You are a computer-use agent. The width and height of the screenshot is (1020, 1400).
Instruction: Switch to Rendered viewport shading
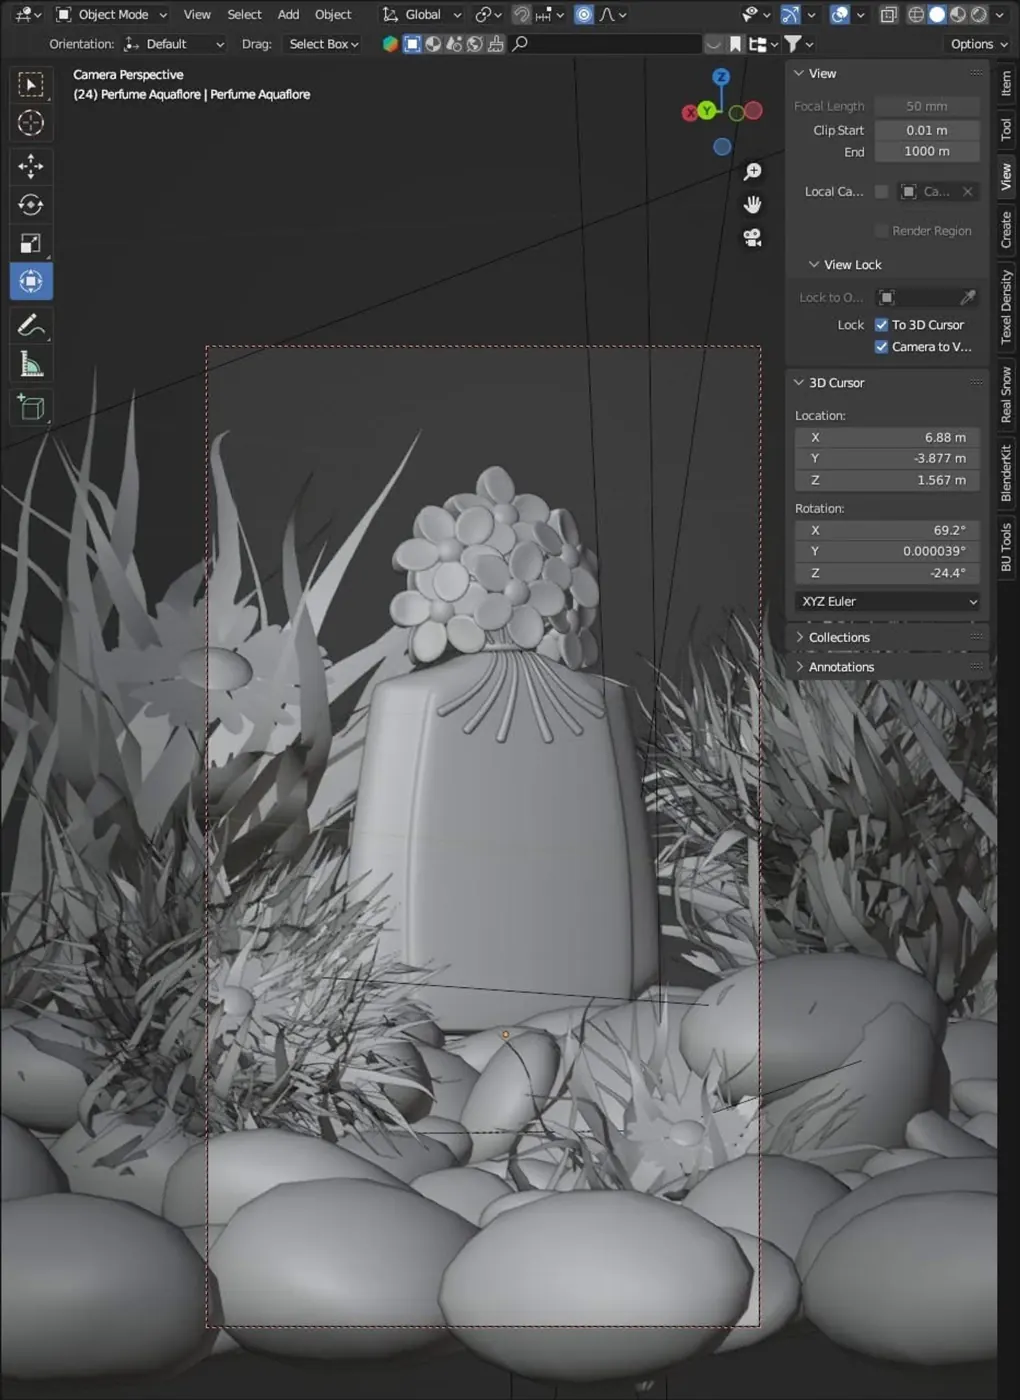[x=979, y=15]
